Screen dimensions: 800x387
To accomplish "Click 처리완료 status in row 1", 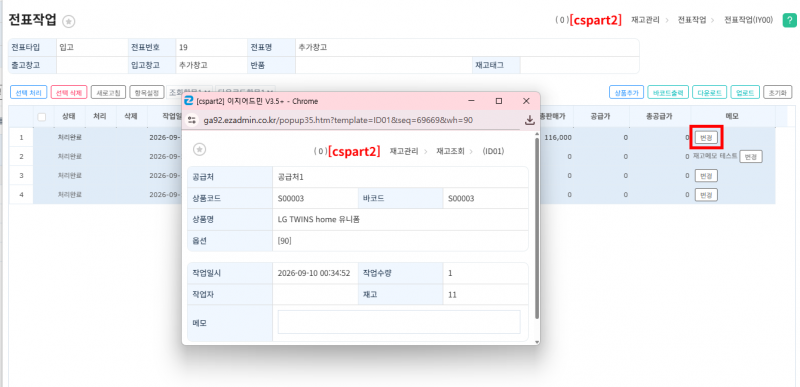I will (69, 137).
